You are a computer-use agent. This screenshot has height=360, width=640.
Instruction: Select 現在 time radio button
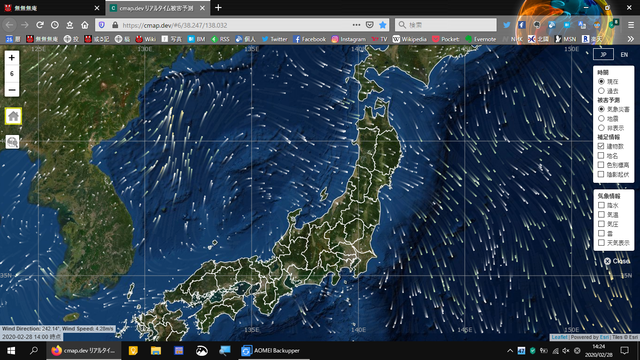tap(601, 81)
